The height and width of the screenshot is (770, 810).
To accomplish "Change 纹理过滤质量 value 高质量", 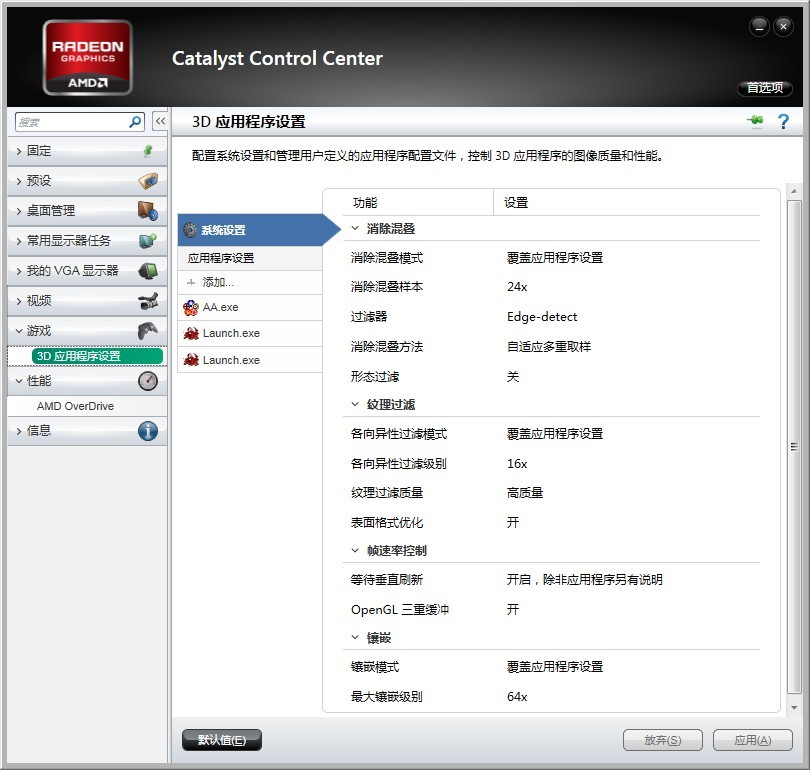I will (x=525, y=493).
